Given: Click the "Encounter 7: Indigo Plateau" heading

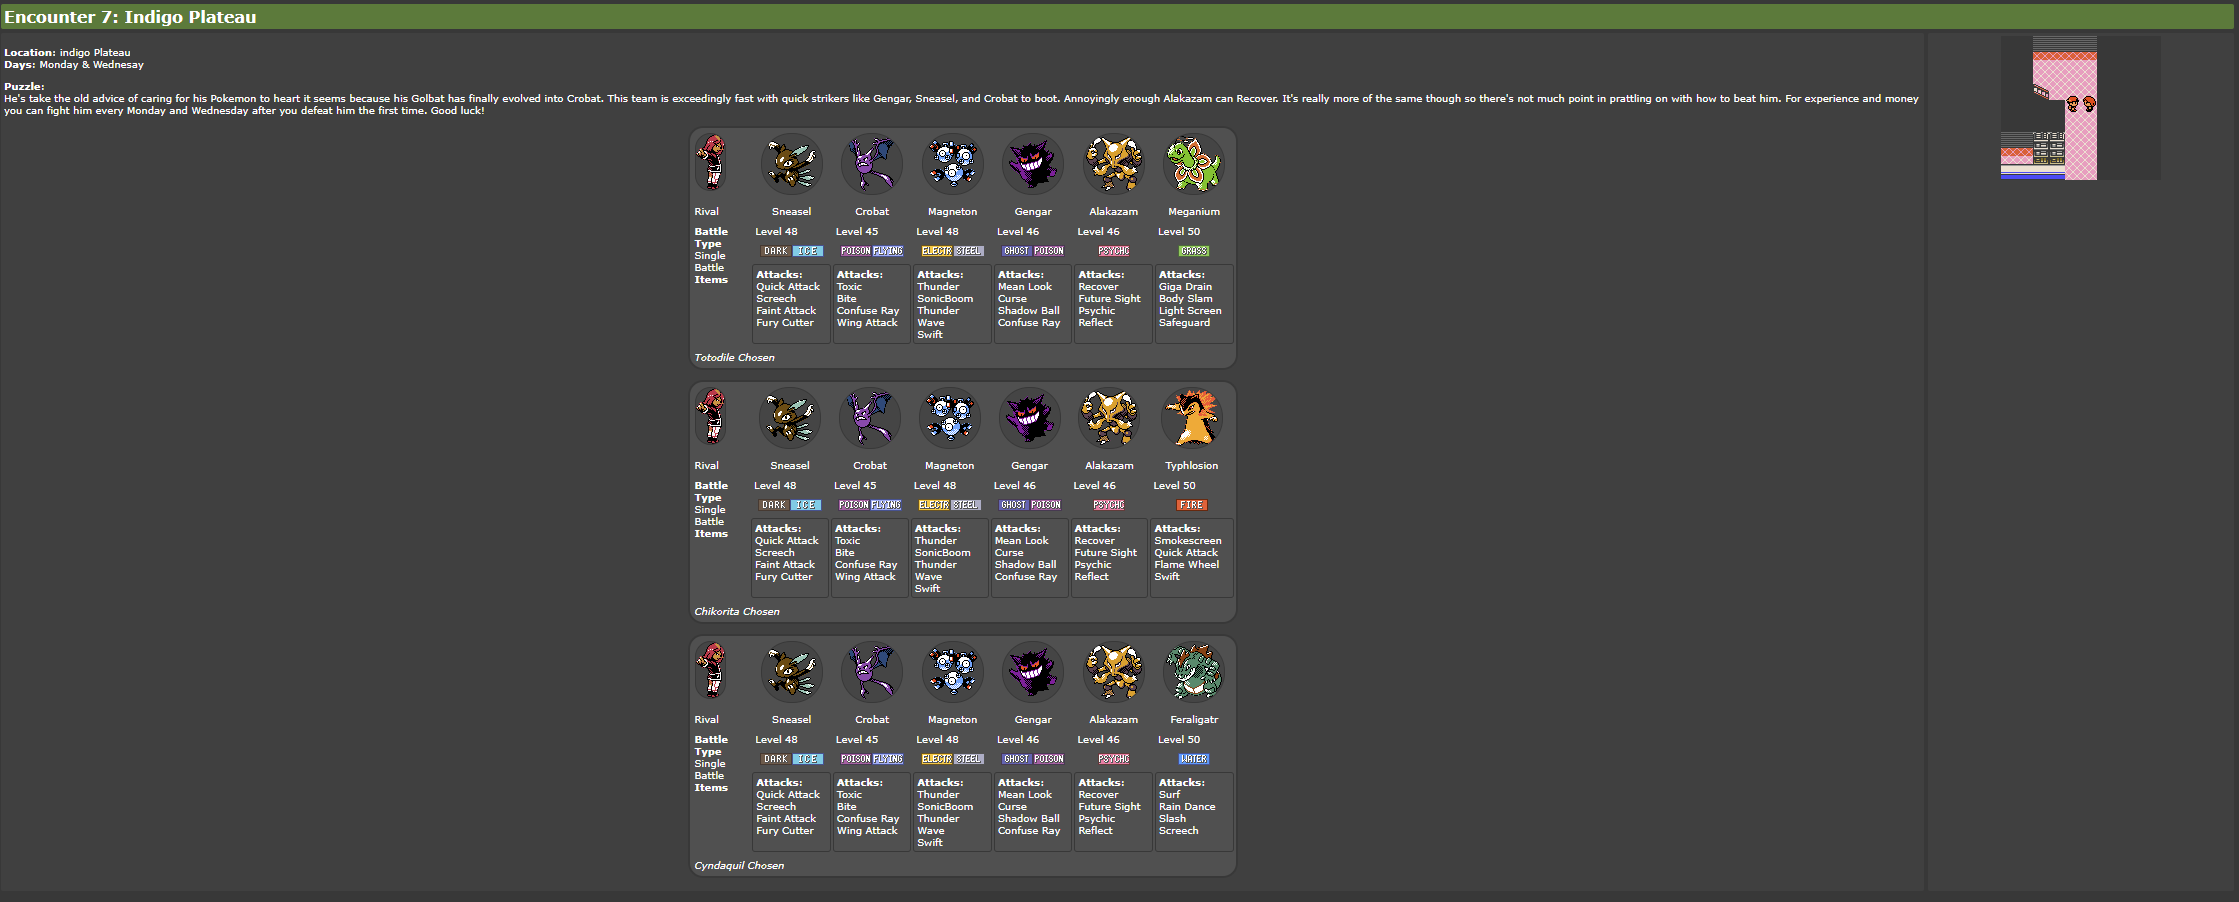Looking at the screenshot, I should coord(130,17).
